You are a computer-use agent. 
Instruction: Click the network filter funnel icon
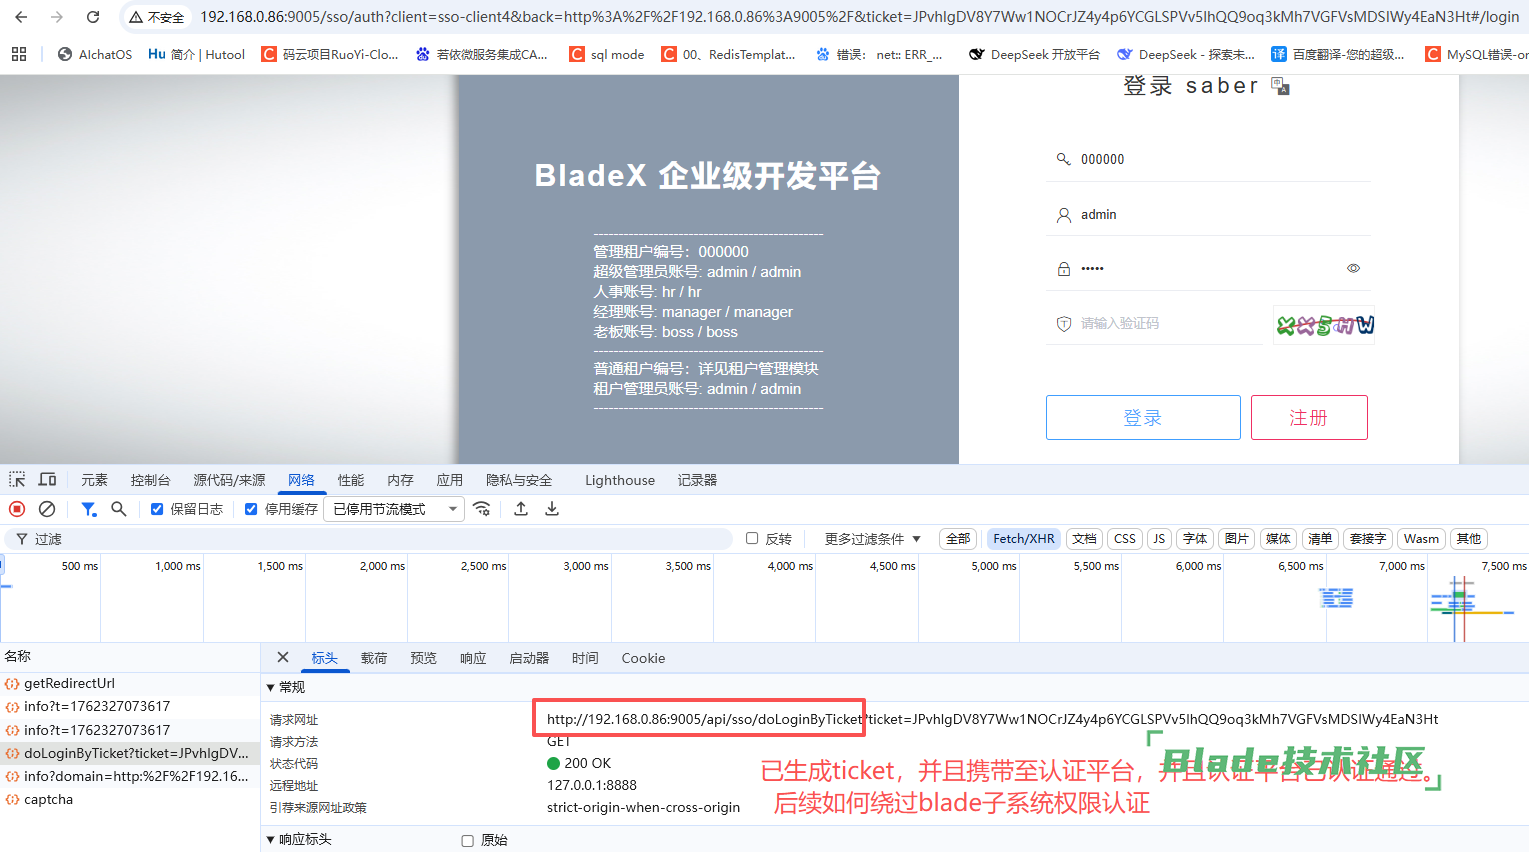89,509
